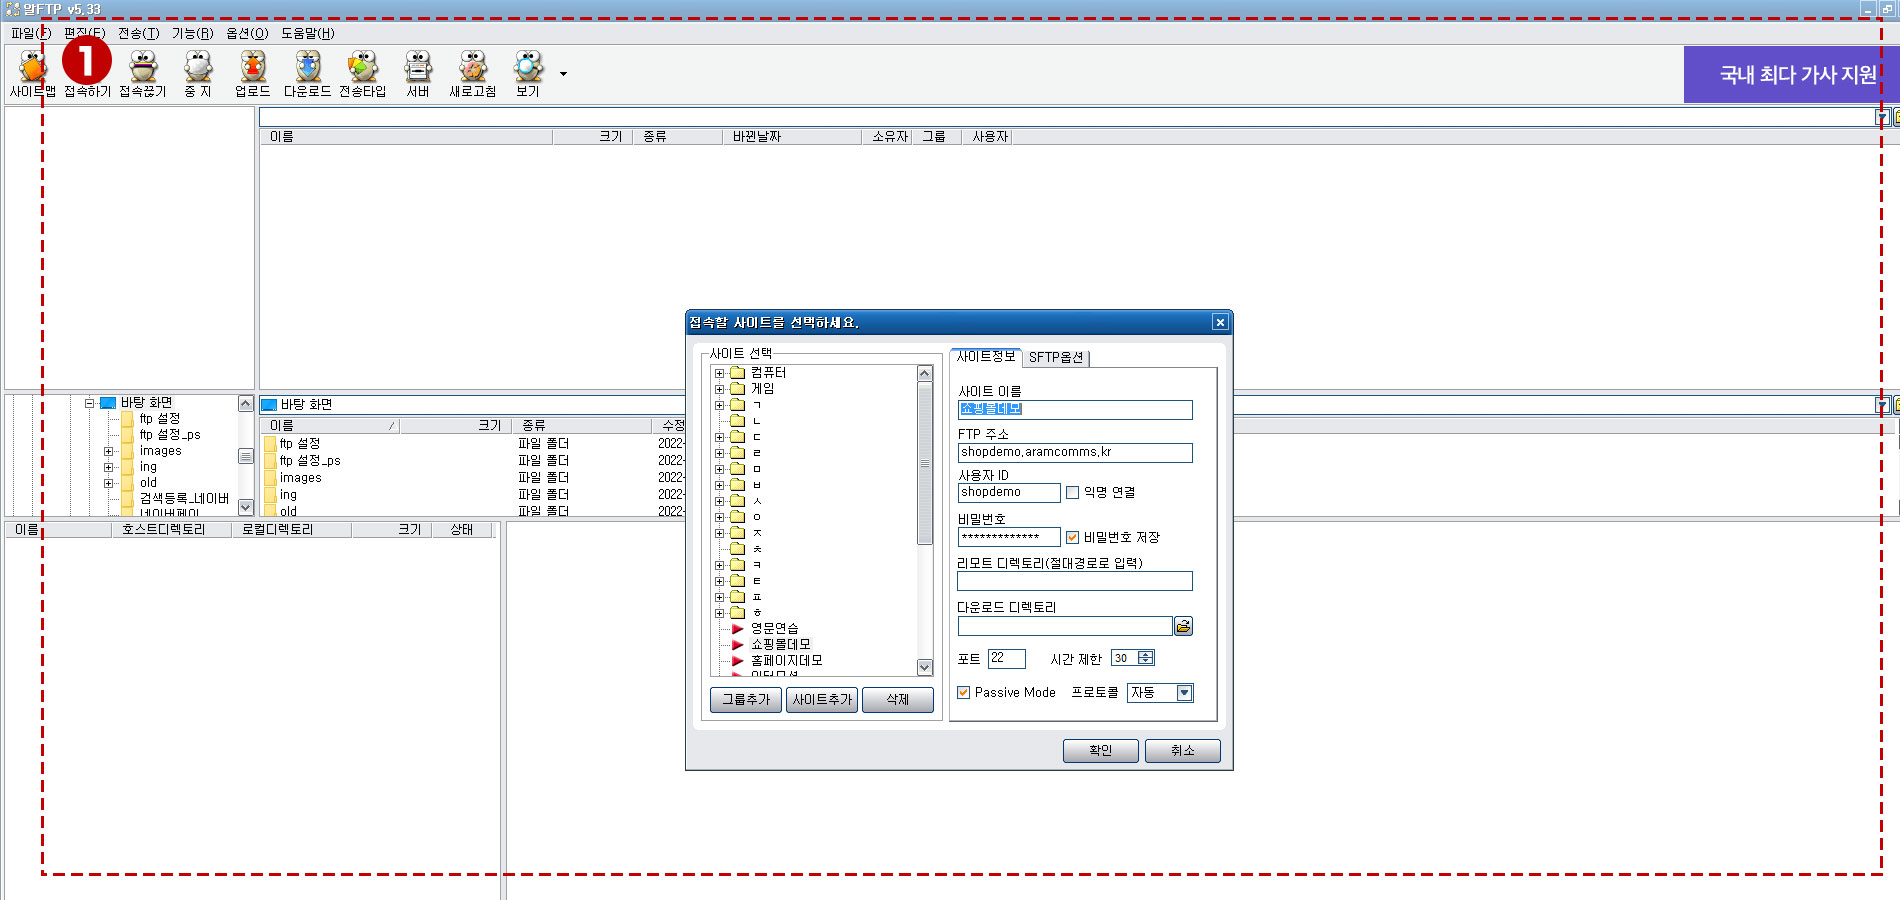
Task: Expand the 컴퓨터 group in the site tree
Action: point(719,373)
